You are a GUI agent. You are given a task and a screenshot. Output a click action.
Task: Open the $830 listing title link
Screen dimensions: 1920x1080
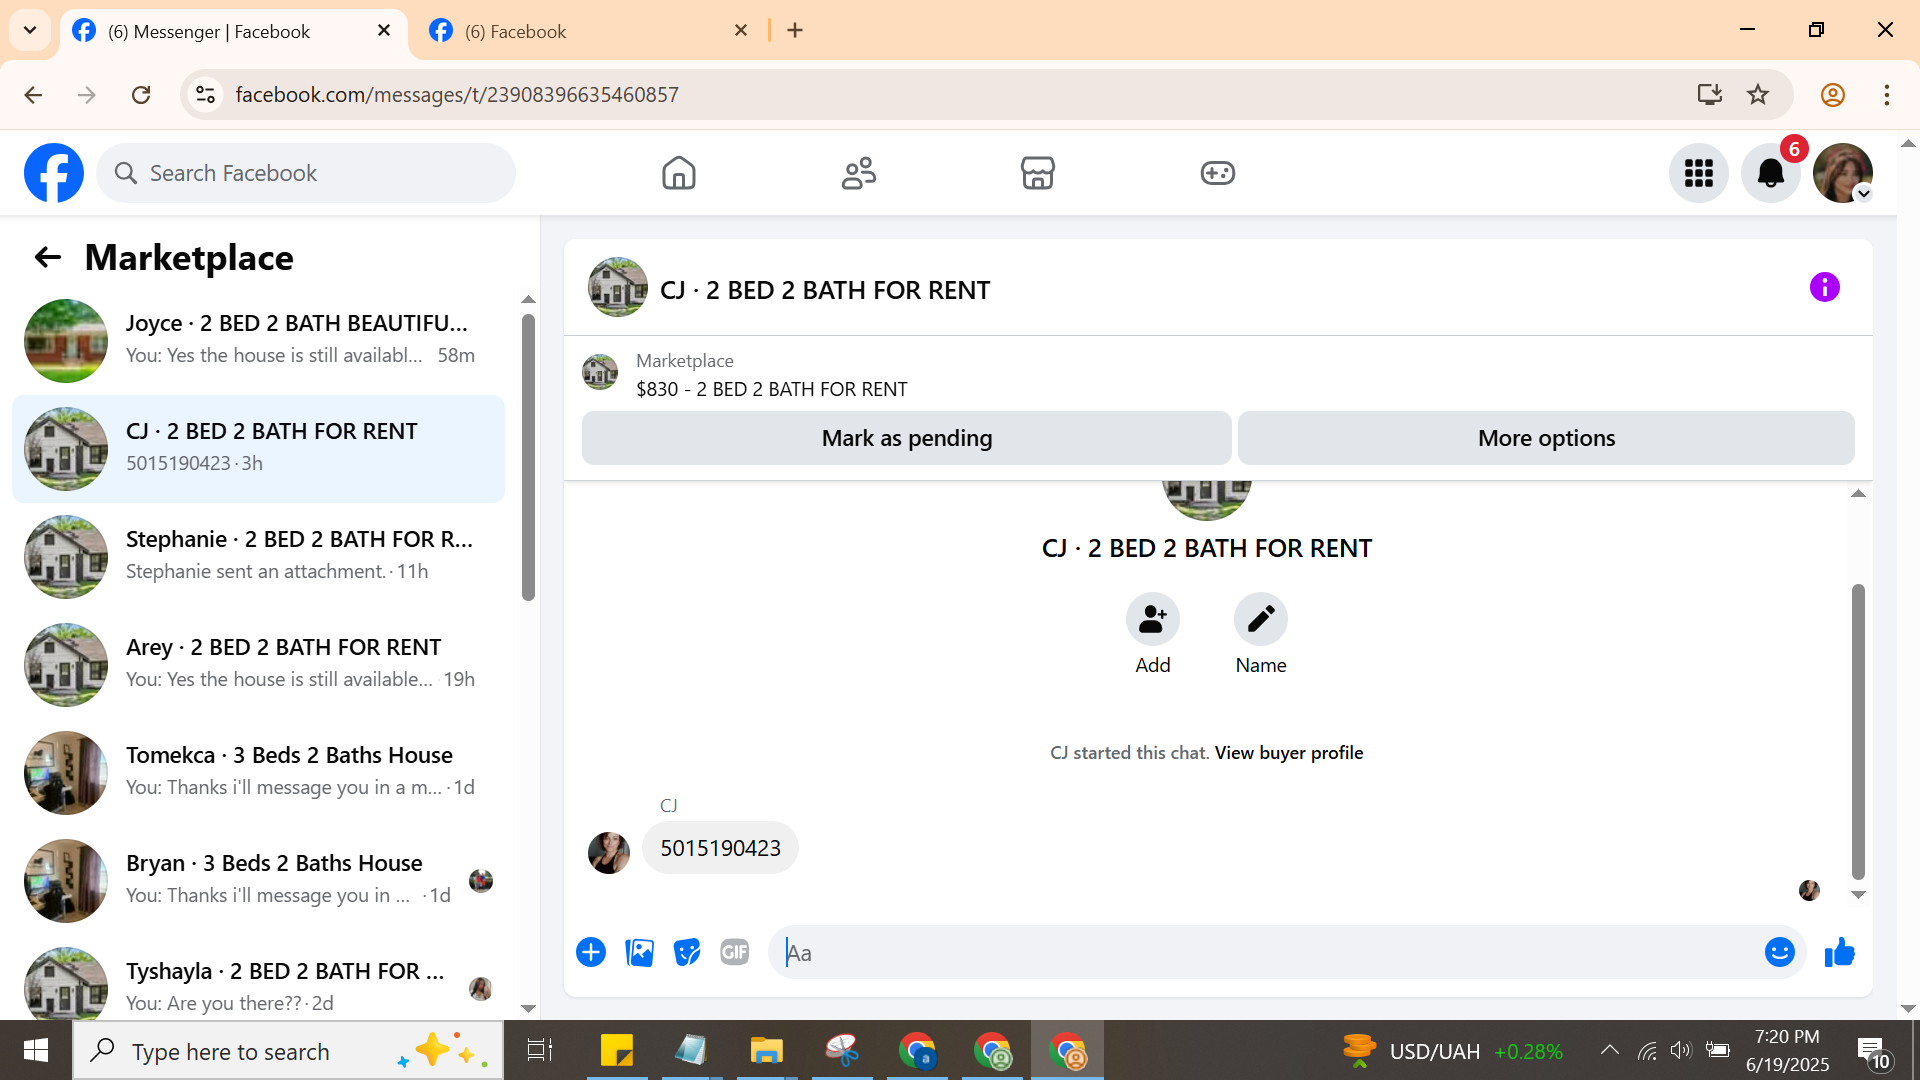[772, 389]
